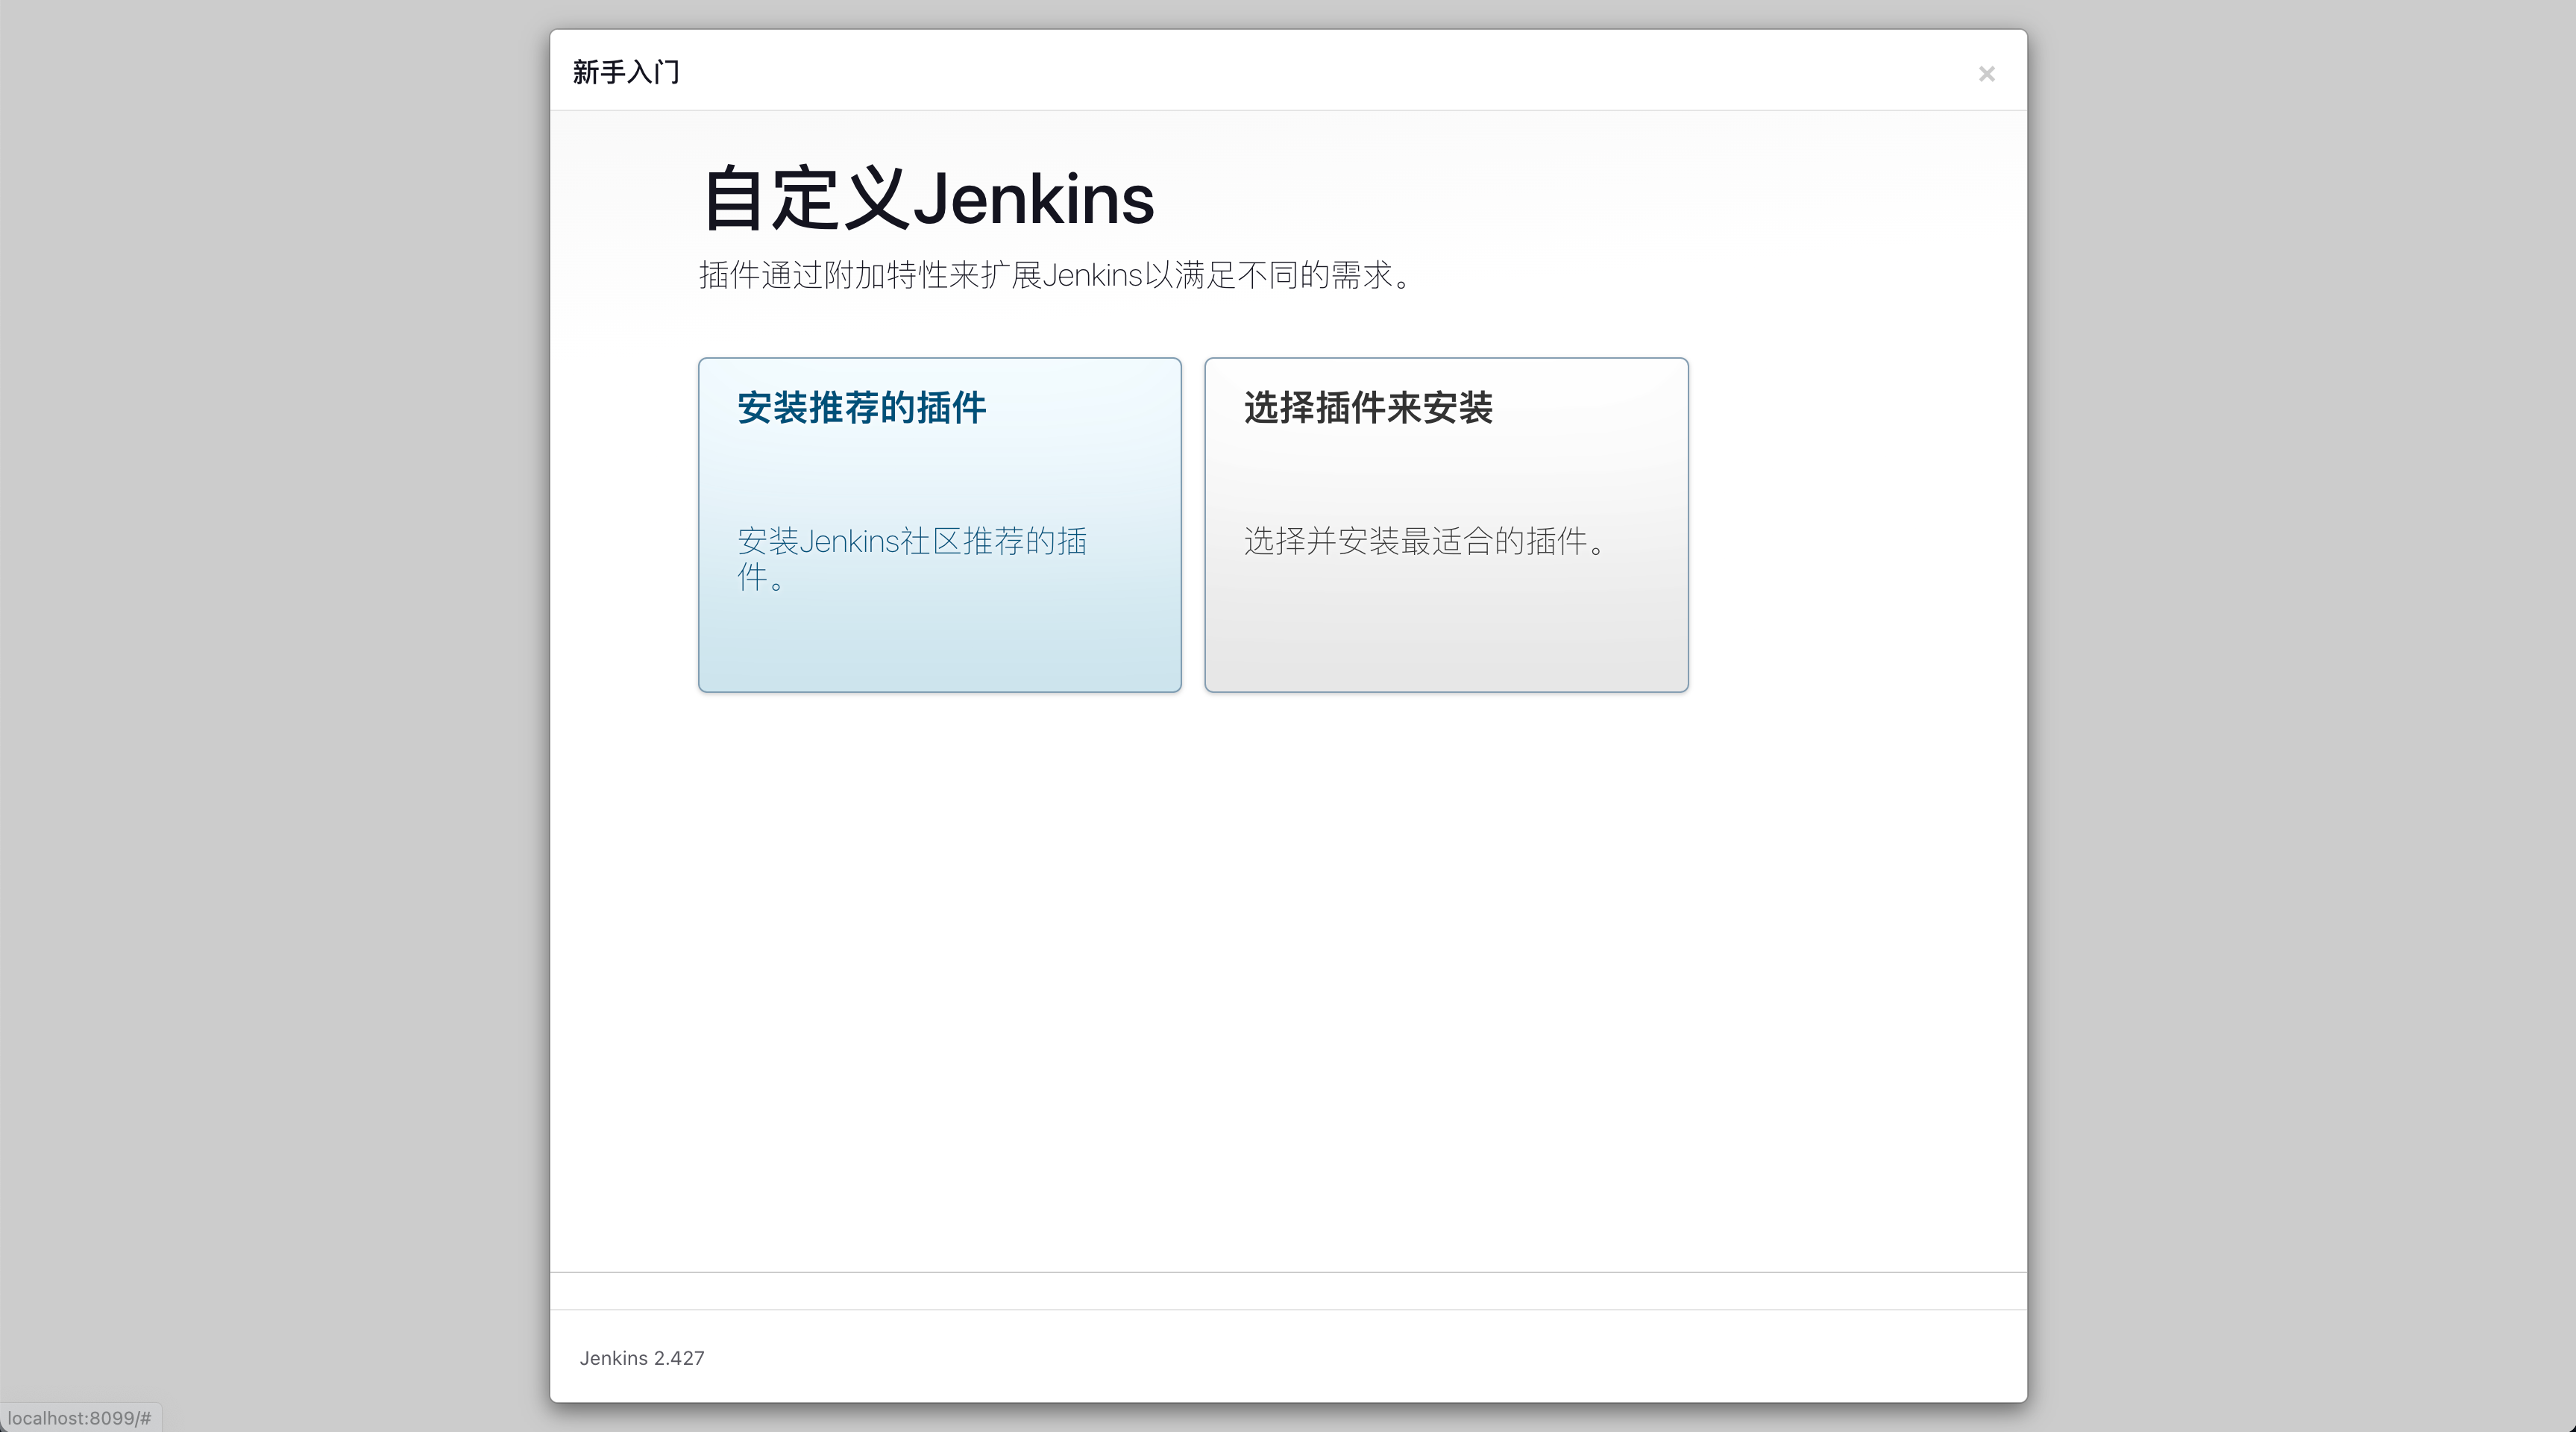This screenshot has height=1432, width=2576.
Task: Click the localhost:8099/# status bar URL
Action: [x=79, y=1418]
